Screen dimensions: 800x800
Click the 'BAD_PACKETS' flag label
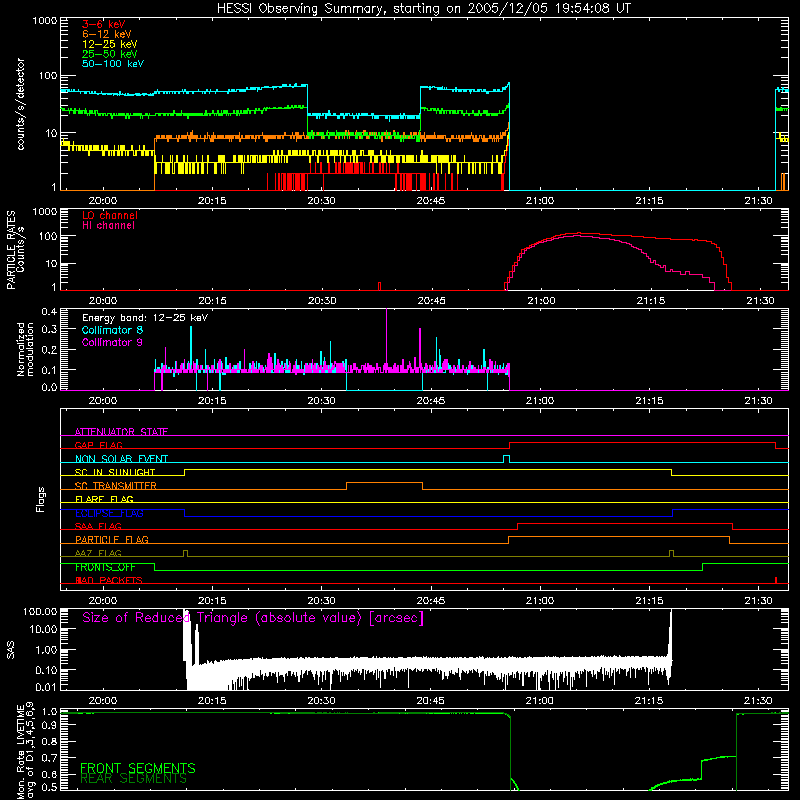109,580
